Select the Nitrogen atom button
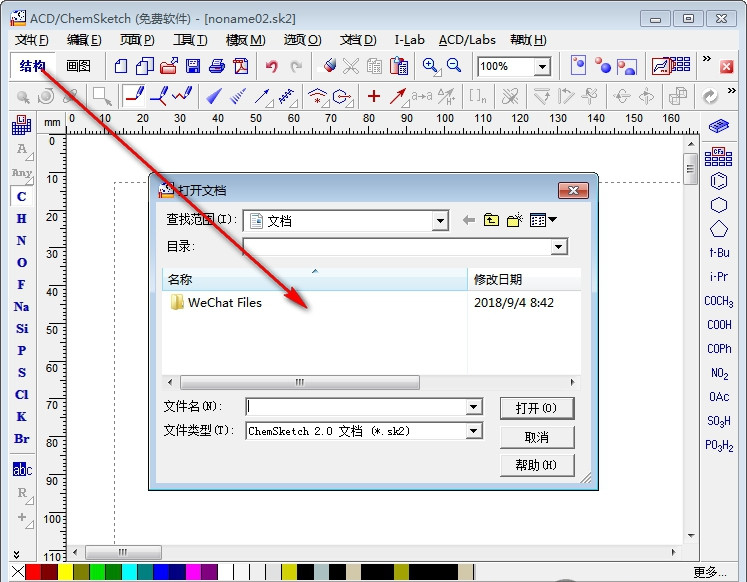 (x=21, y=241)
